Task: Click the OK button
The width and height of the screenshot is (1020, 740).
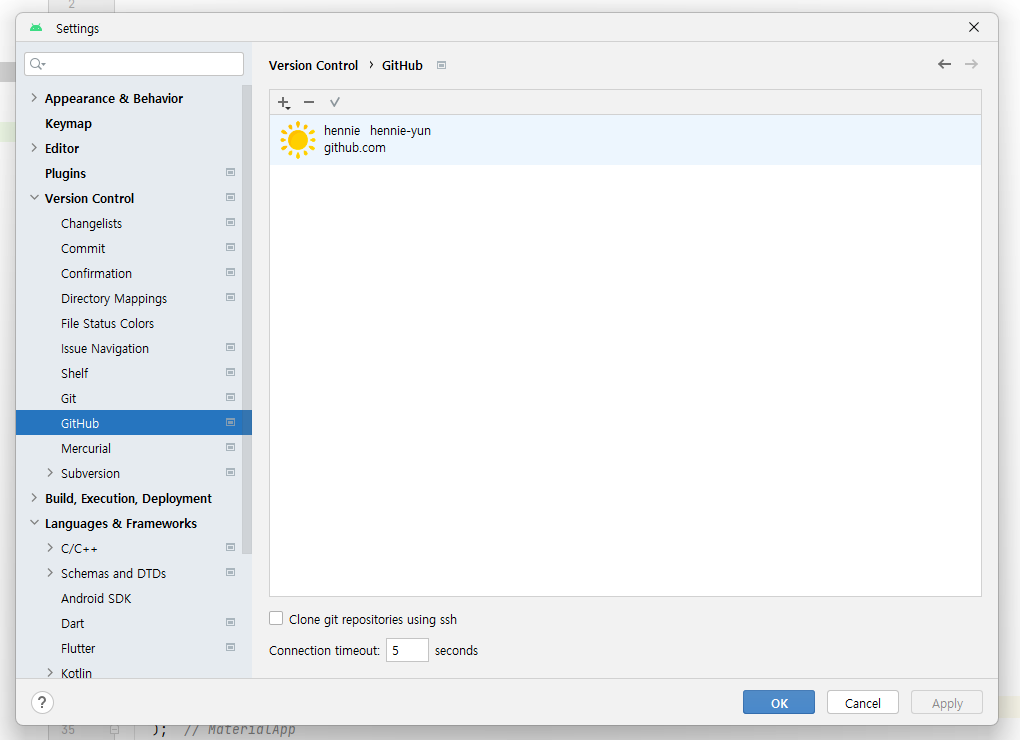Action: [779, 702]
